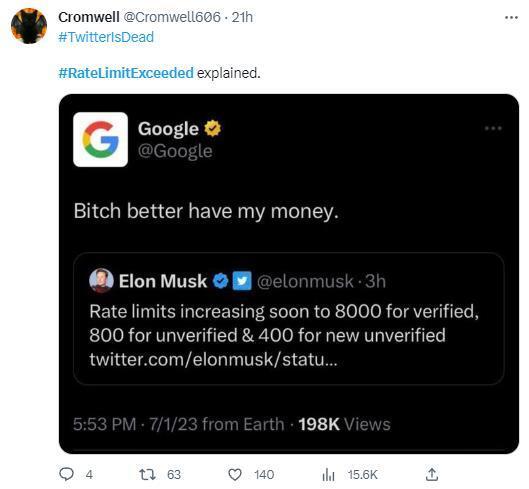The width and height of the screenshot is (529, 489).
Task: Expand the embedded Google tweet's more options
Action: (x=493, y=128)
